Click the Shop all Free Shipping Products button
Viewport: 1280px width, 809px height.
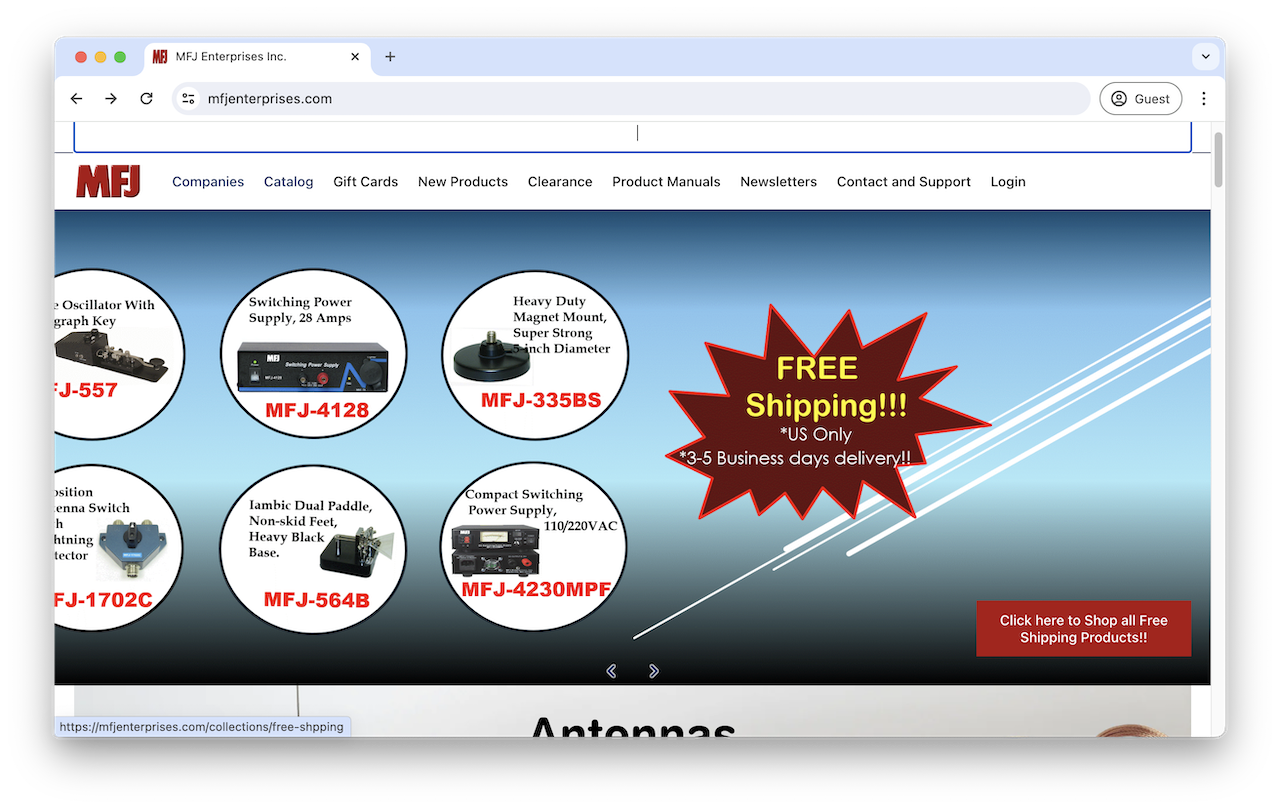[1083, 629]
